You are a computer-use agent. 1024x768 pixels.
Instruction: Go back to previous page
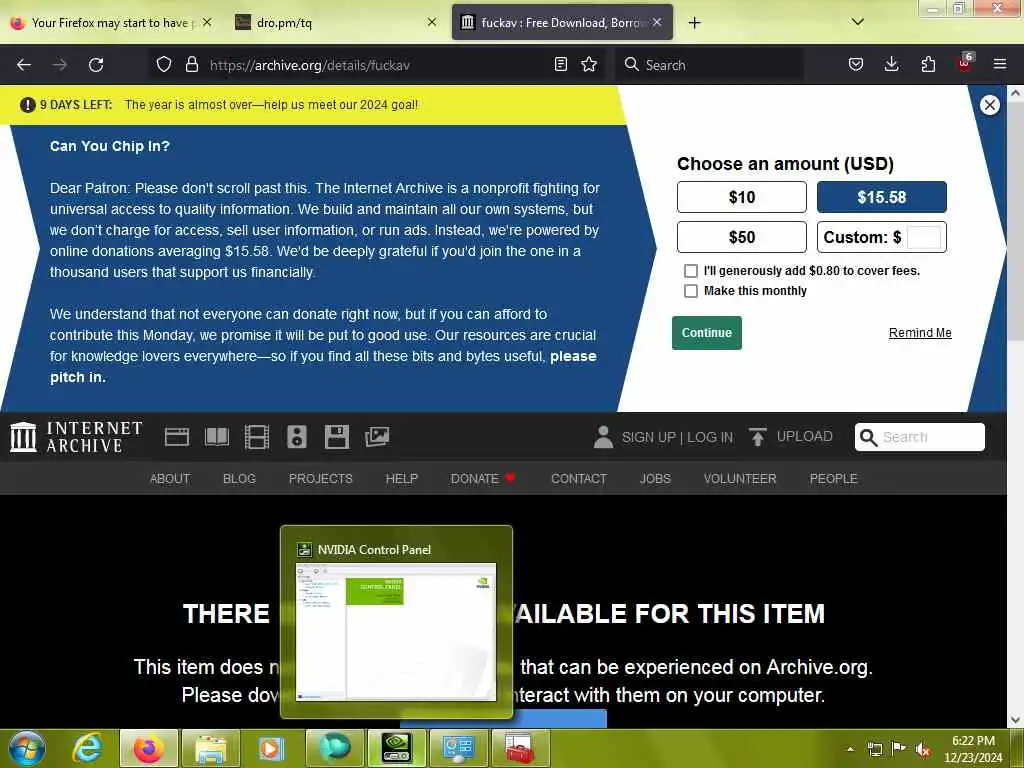[x=24, y=65]
